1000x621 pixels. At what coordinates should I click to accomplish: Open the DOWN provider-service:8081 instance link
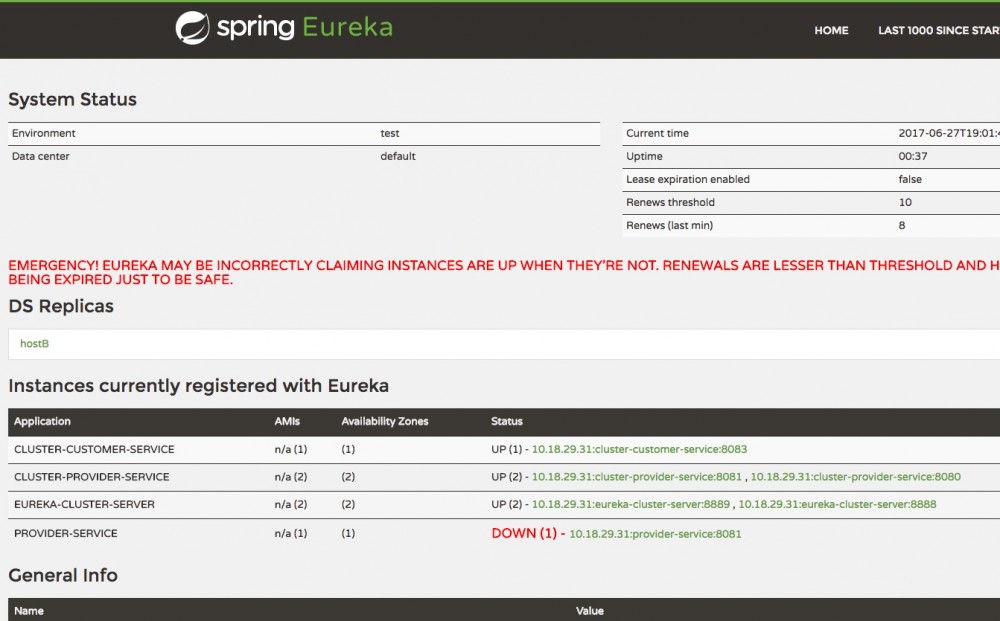click(x=655, y=533)
